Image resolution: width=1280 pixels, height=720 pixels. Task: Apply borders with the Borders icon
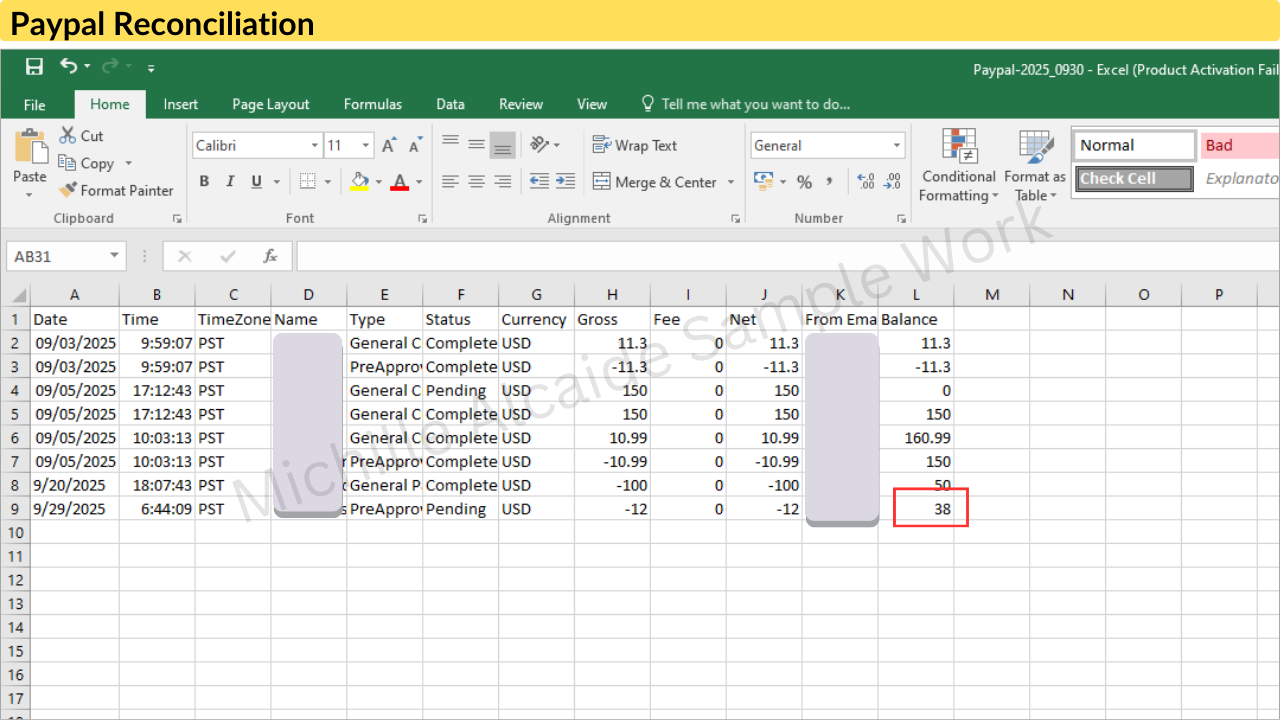point(307,182)
